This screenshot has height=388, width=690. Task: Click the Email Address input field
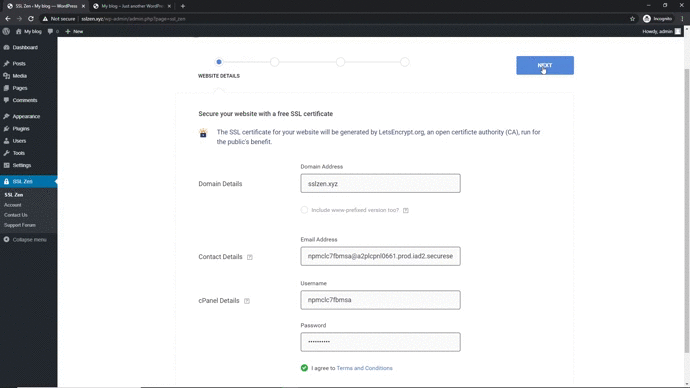point(380,256)
